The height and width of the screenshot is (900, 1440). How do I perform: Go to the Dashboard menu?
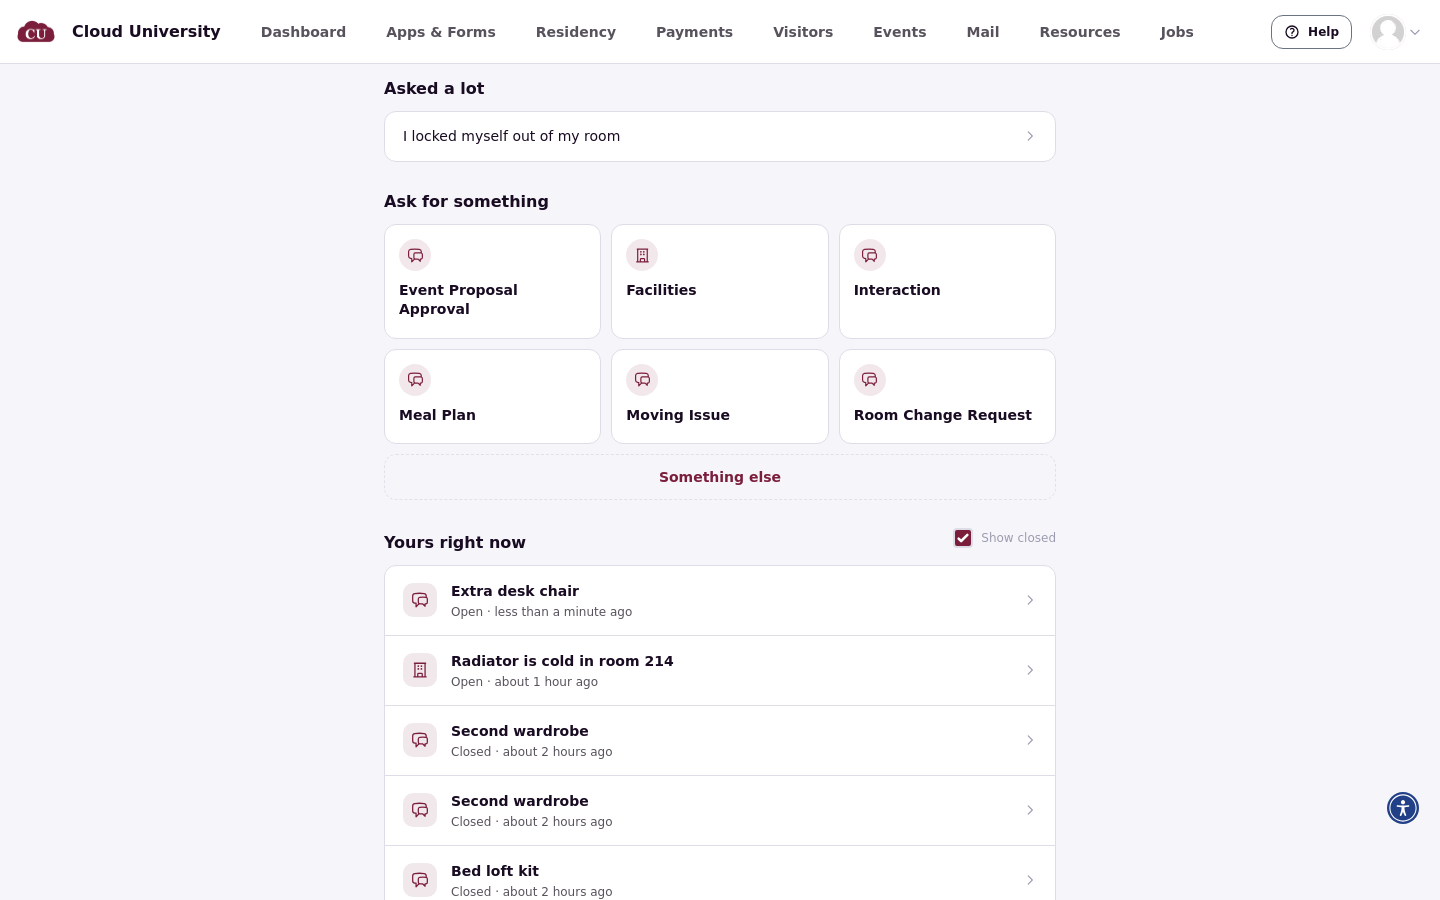pyautogui.click(x=303, y=32)
